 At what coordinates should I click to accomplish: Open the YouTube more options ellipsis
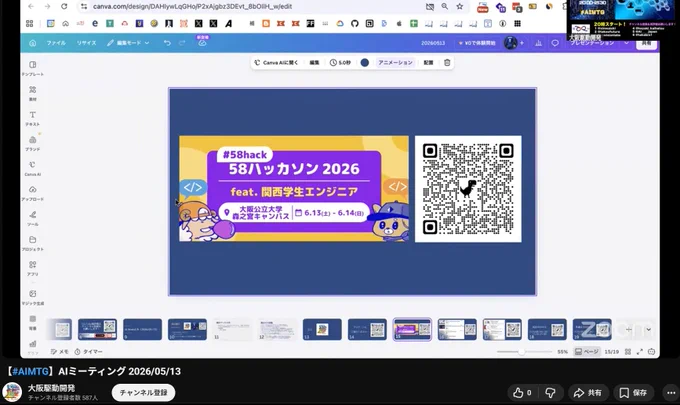tap(671, 393)
